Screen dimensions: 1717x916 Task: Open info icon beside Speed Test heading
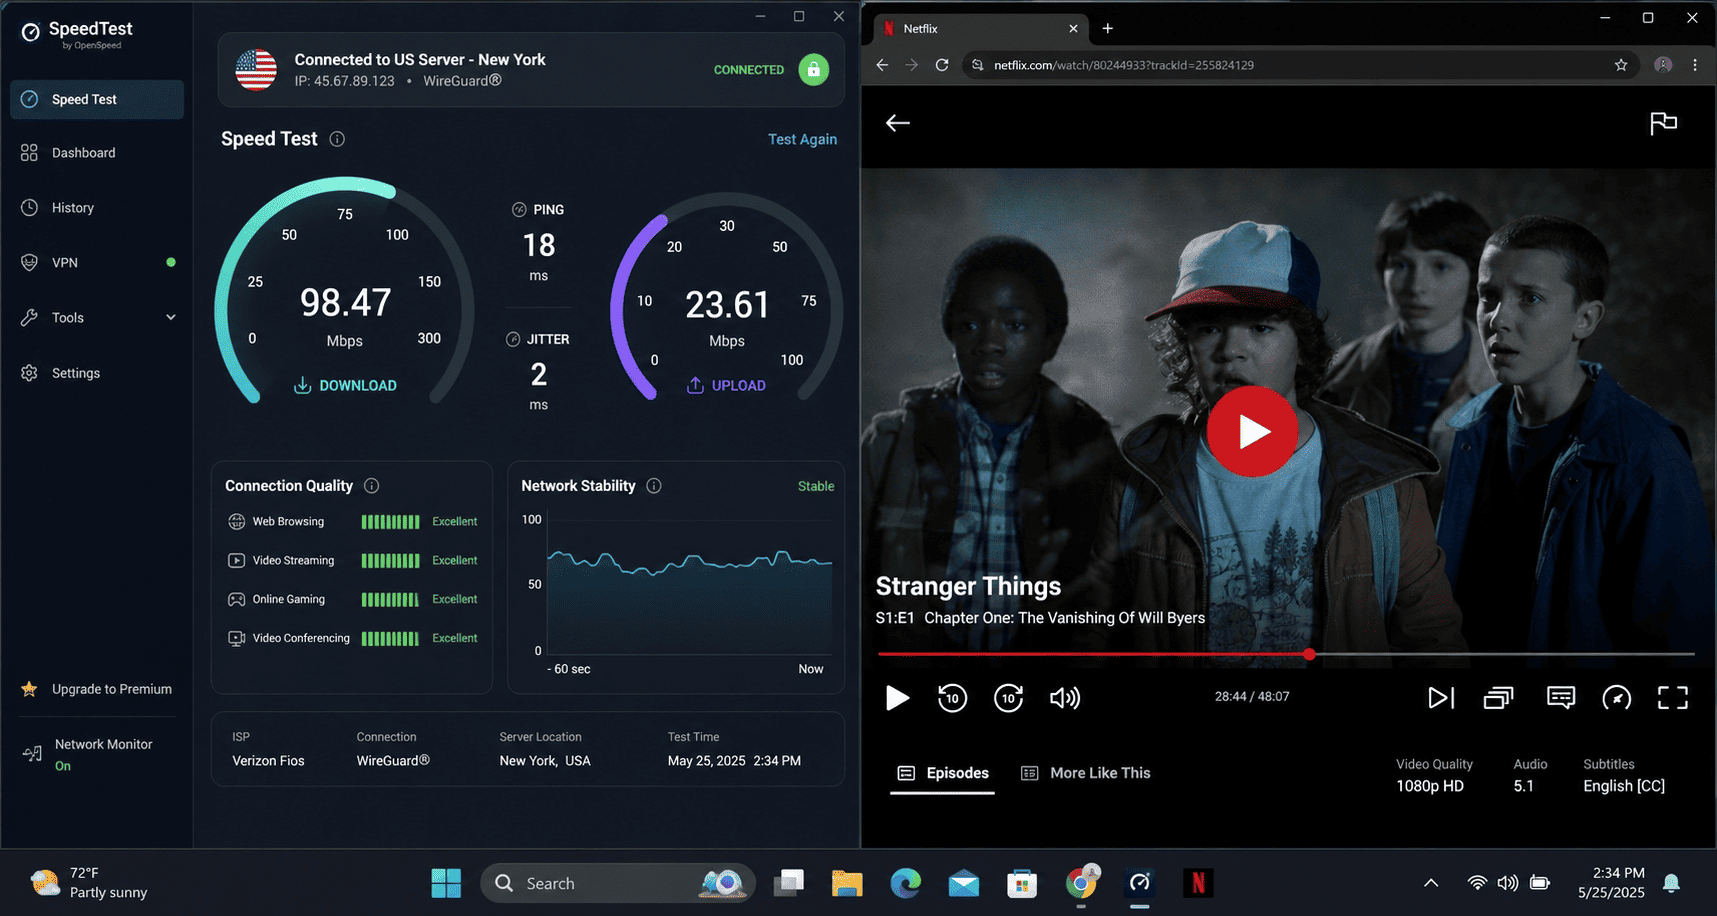(x=337, y=139)
